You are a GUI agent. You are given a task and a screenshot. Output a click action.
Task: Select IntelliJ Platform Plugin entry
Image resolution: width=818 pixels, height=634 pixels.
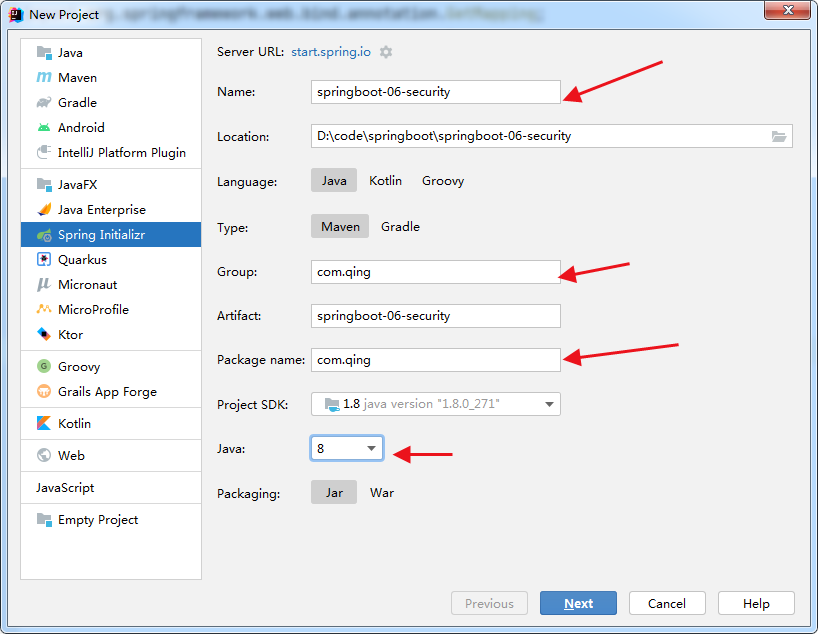click(x=111, y=152)
